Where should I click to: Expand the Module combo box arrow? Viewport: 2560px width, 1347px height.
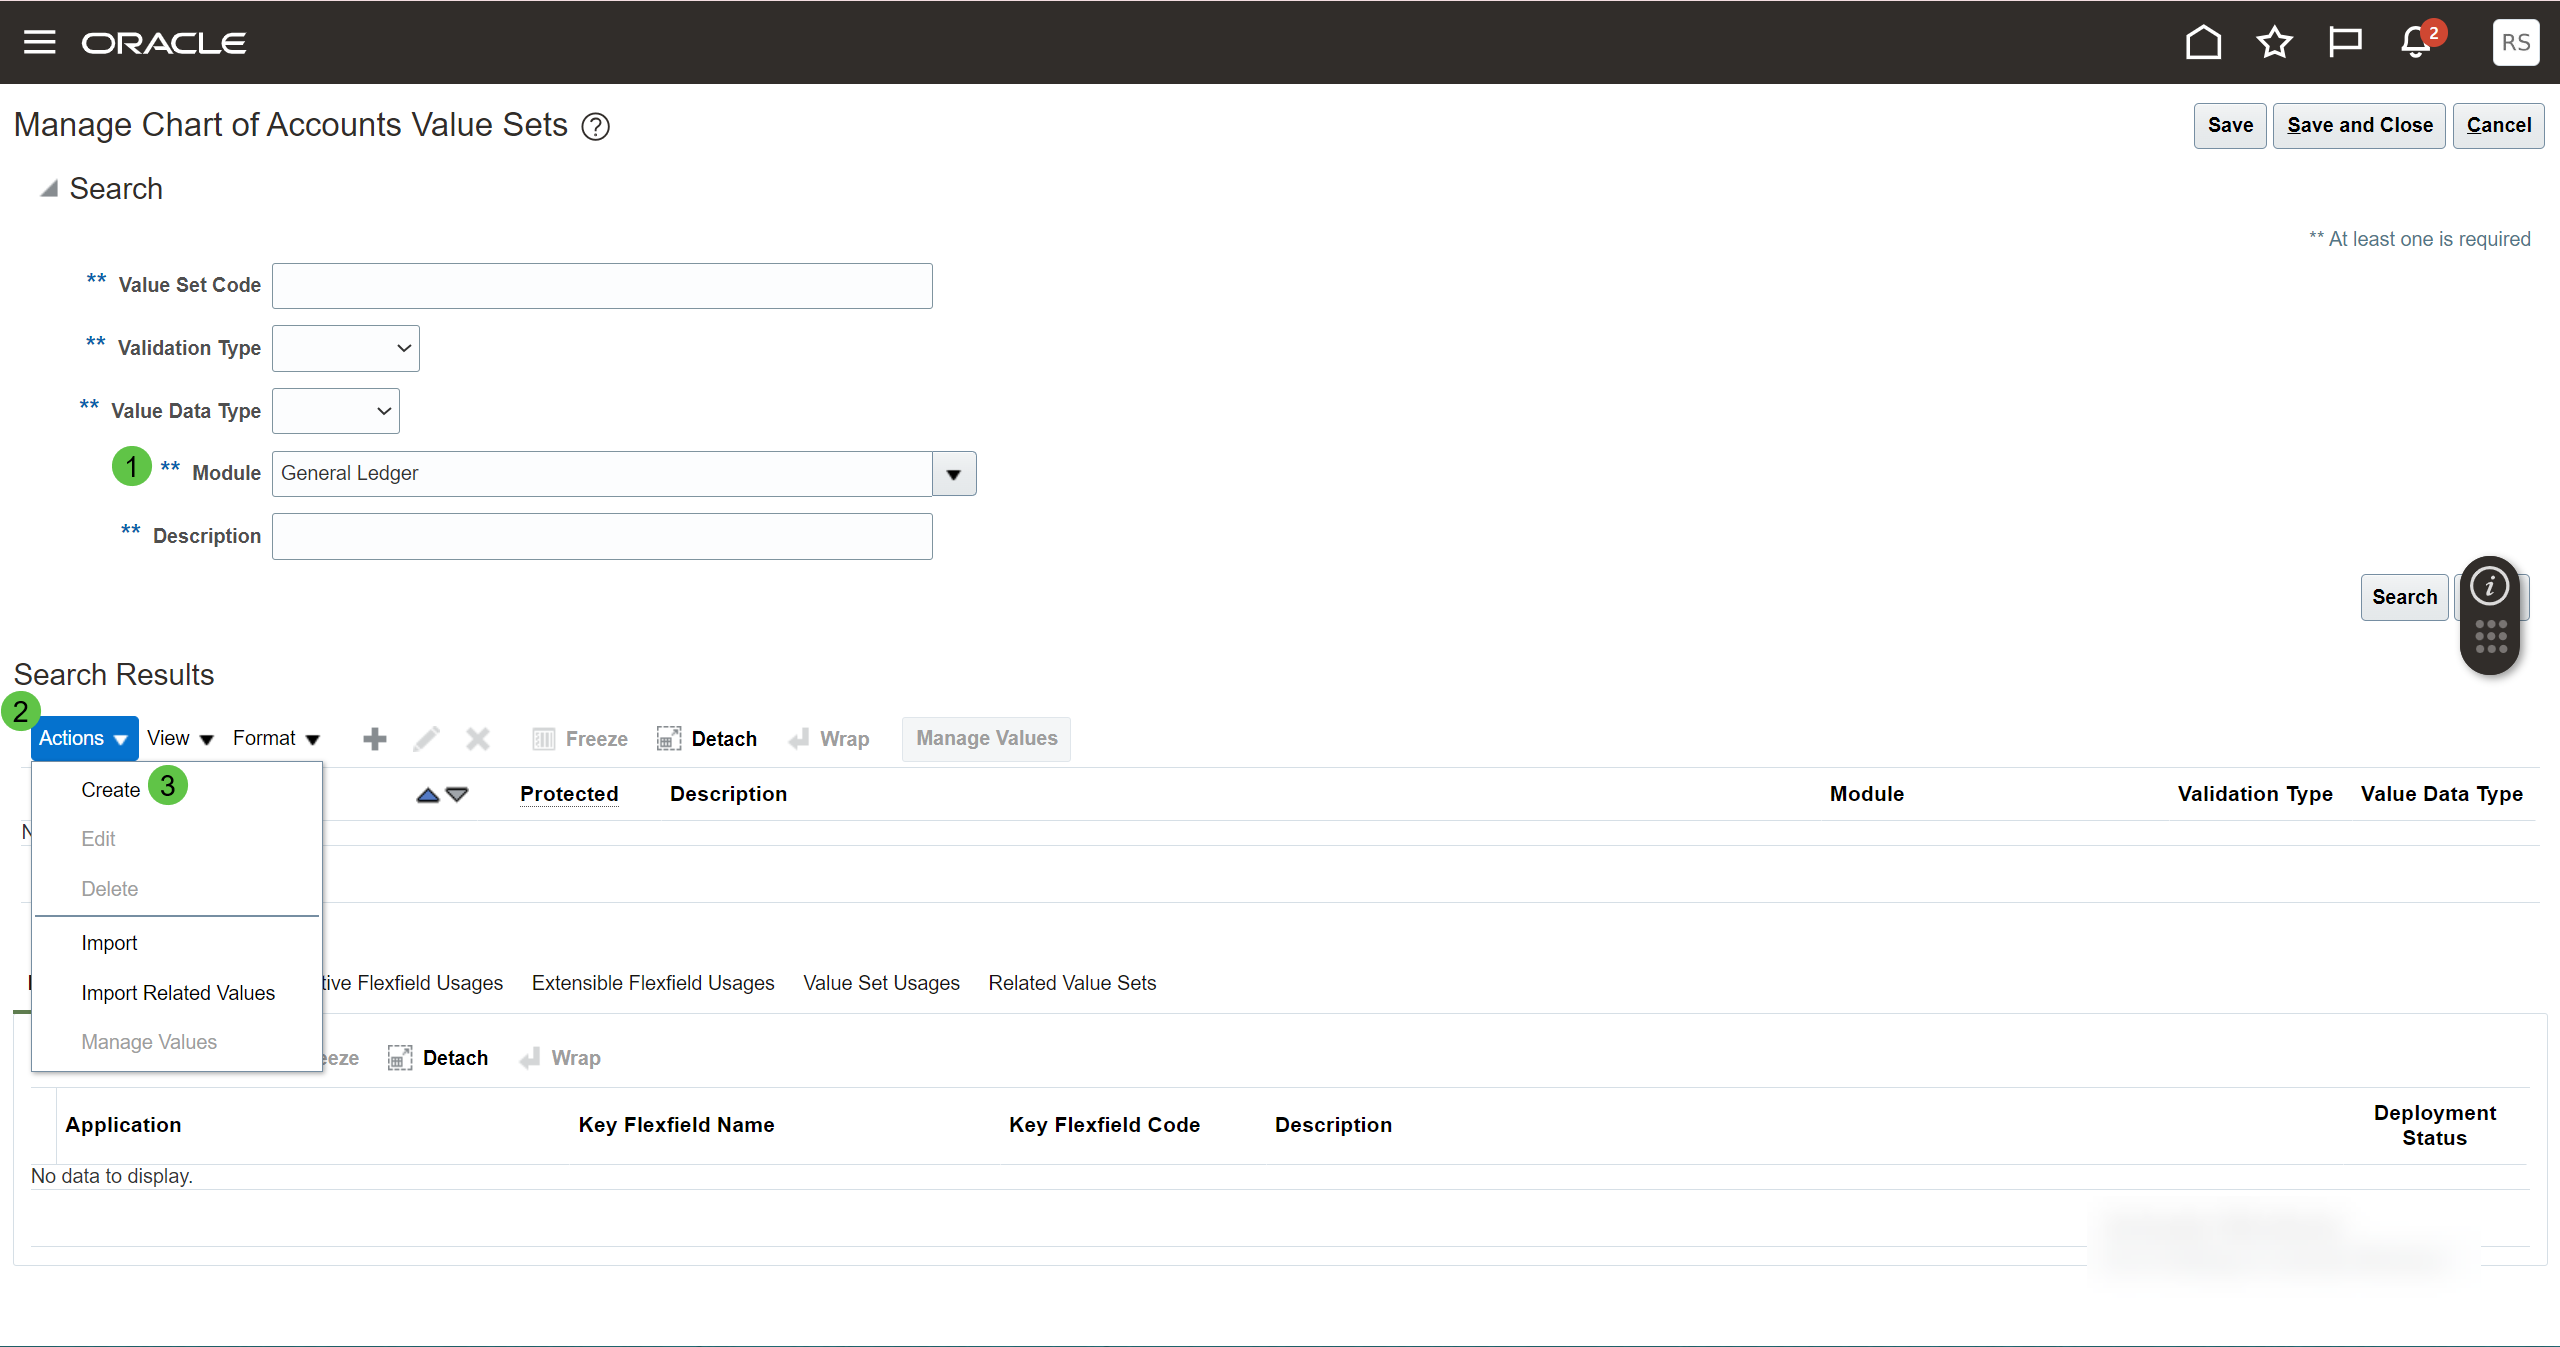click(954, 474)
